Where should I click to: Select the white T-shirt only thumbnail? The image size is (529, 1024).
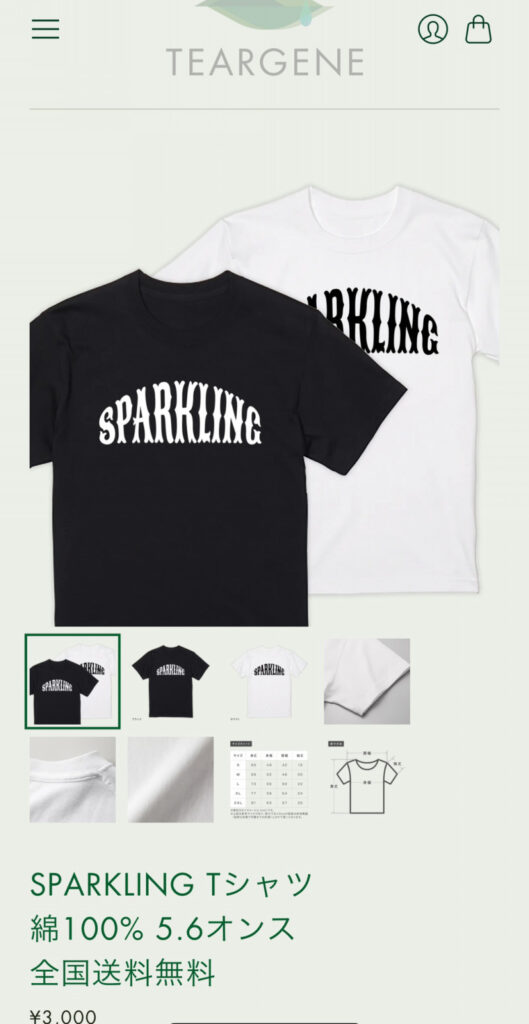tap(269, 681)
